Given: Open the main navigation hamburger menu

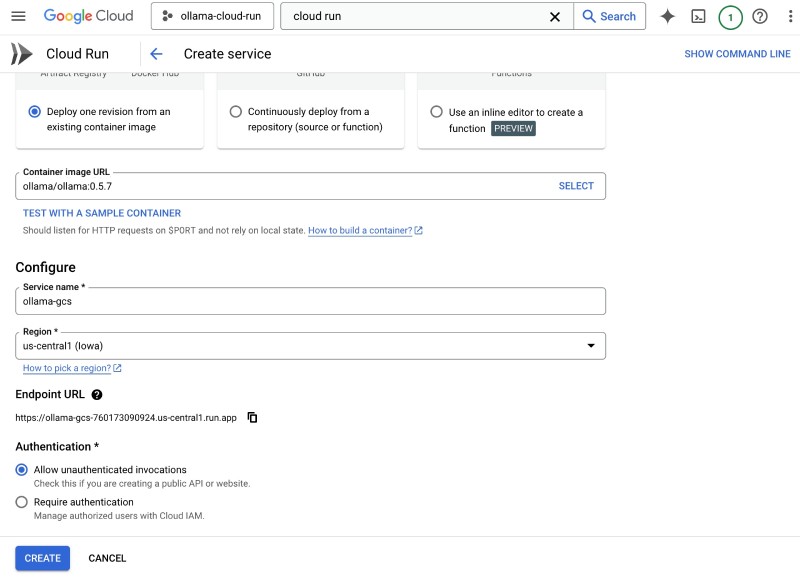Looking at the screenshot, I should coord(18,16).
